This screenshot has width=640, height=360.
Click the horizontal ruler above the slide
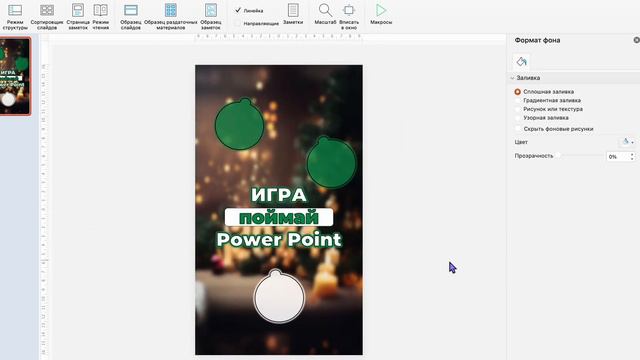pos(279,37)
